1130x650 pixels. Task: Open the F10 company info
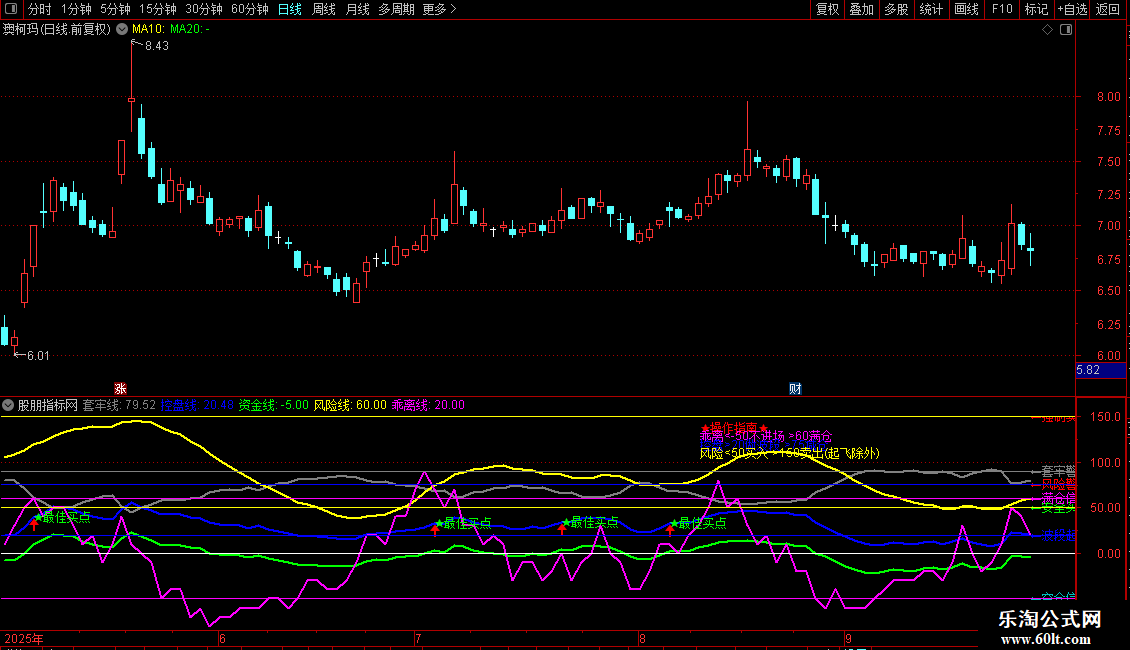[x=1001, y=9]
